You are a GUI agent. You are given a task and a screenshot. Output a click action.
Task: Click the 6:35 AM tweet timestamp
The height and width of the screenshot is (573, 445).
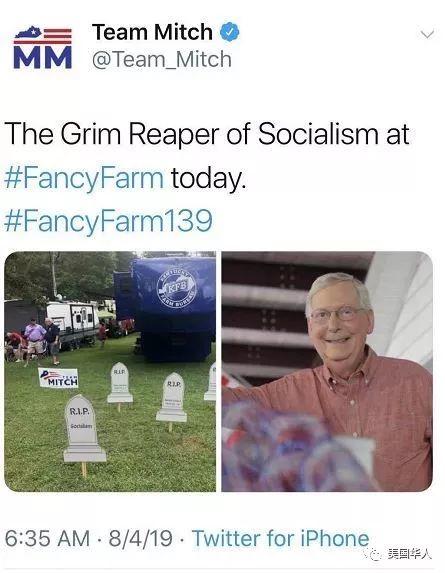click(47, 538)
